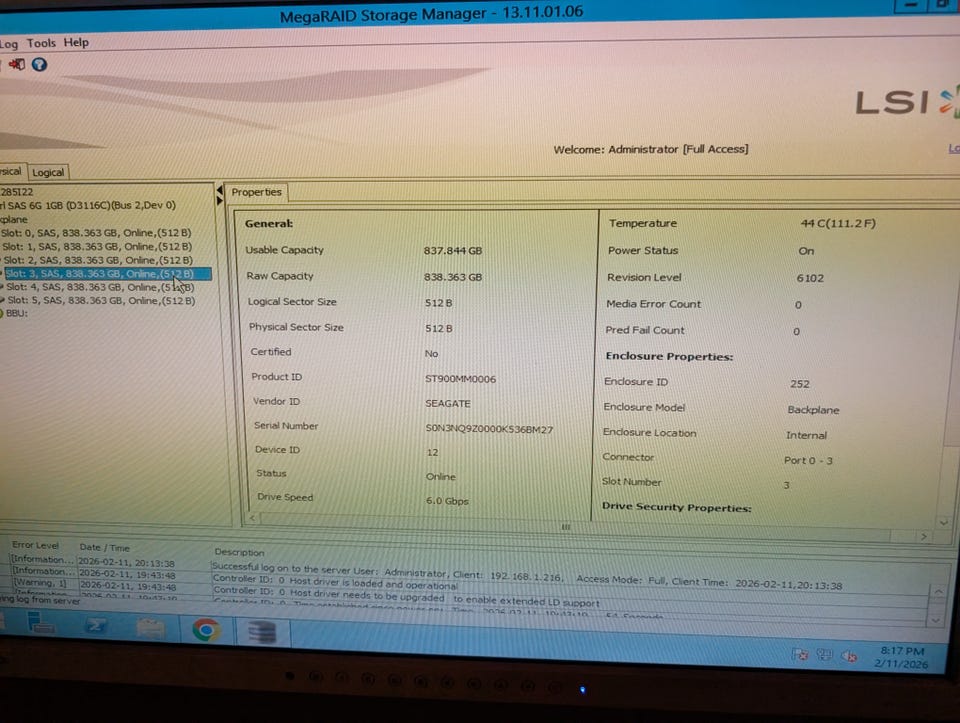Click Device ID value 12
This screenshot has width=960, height=723.
coord(432,452)
